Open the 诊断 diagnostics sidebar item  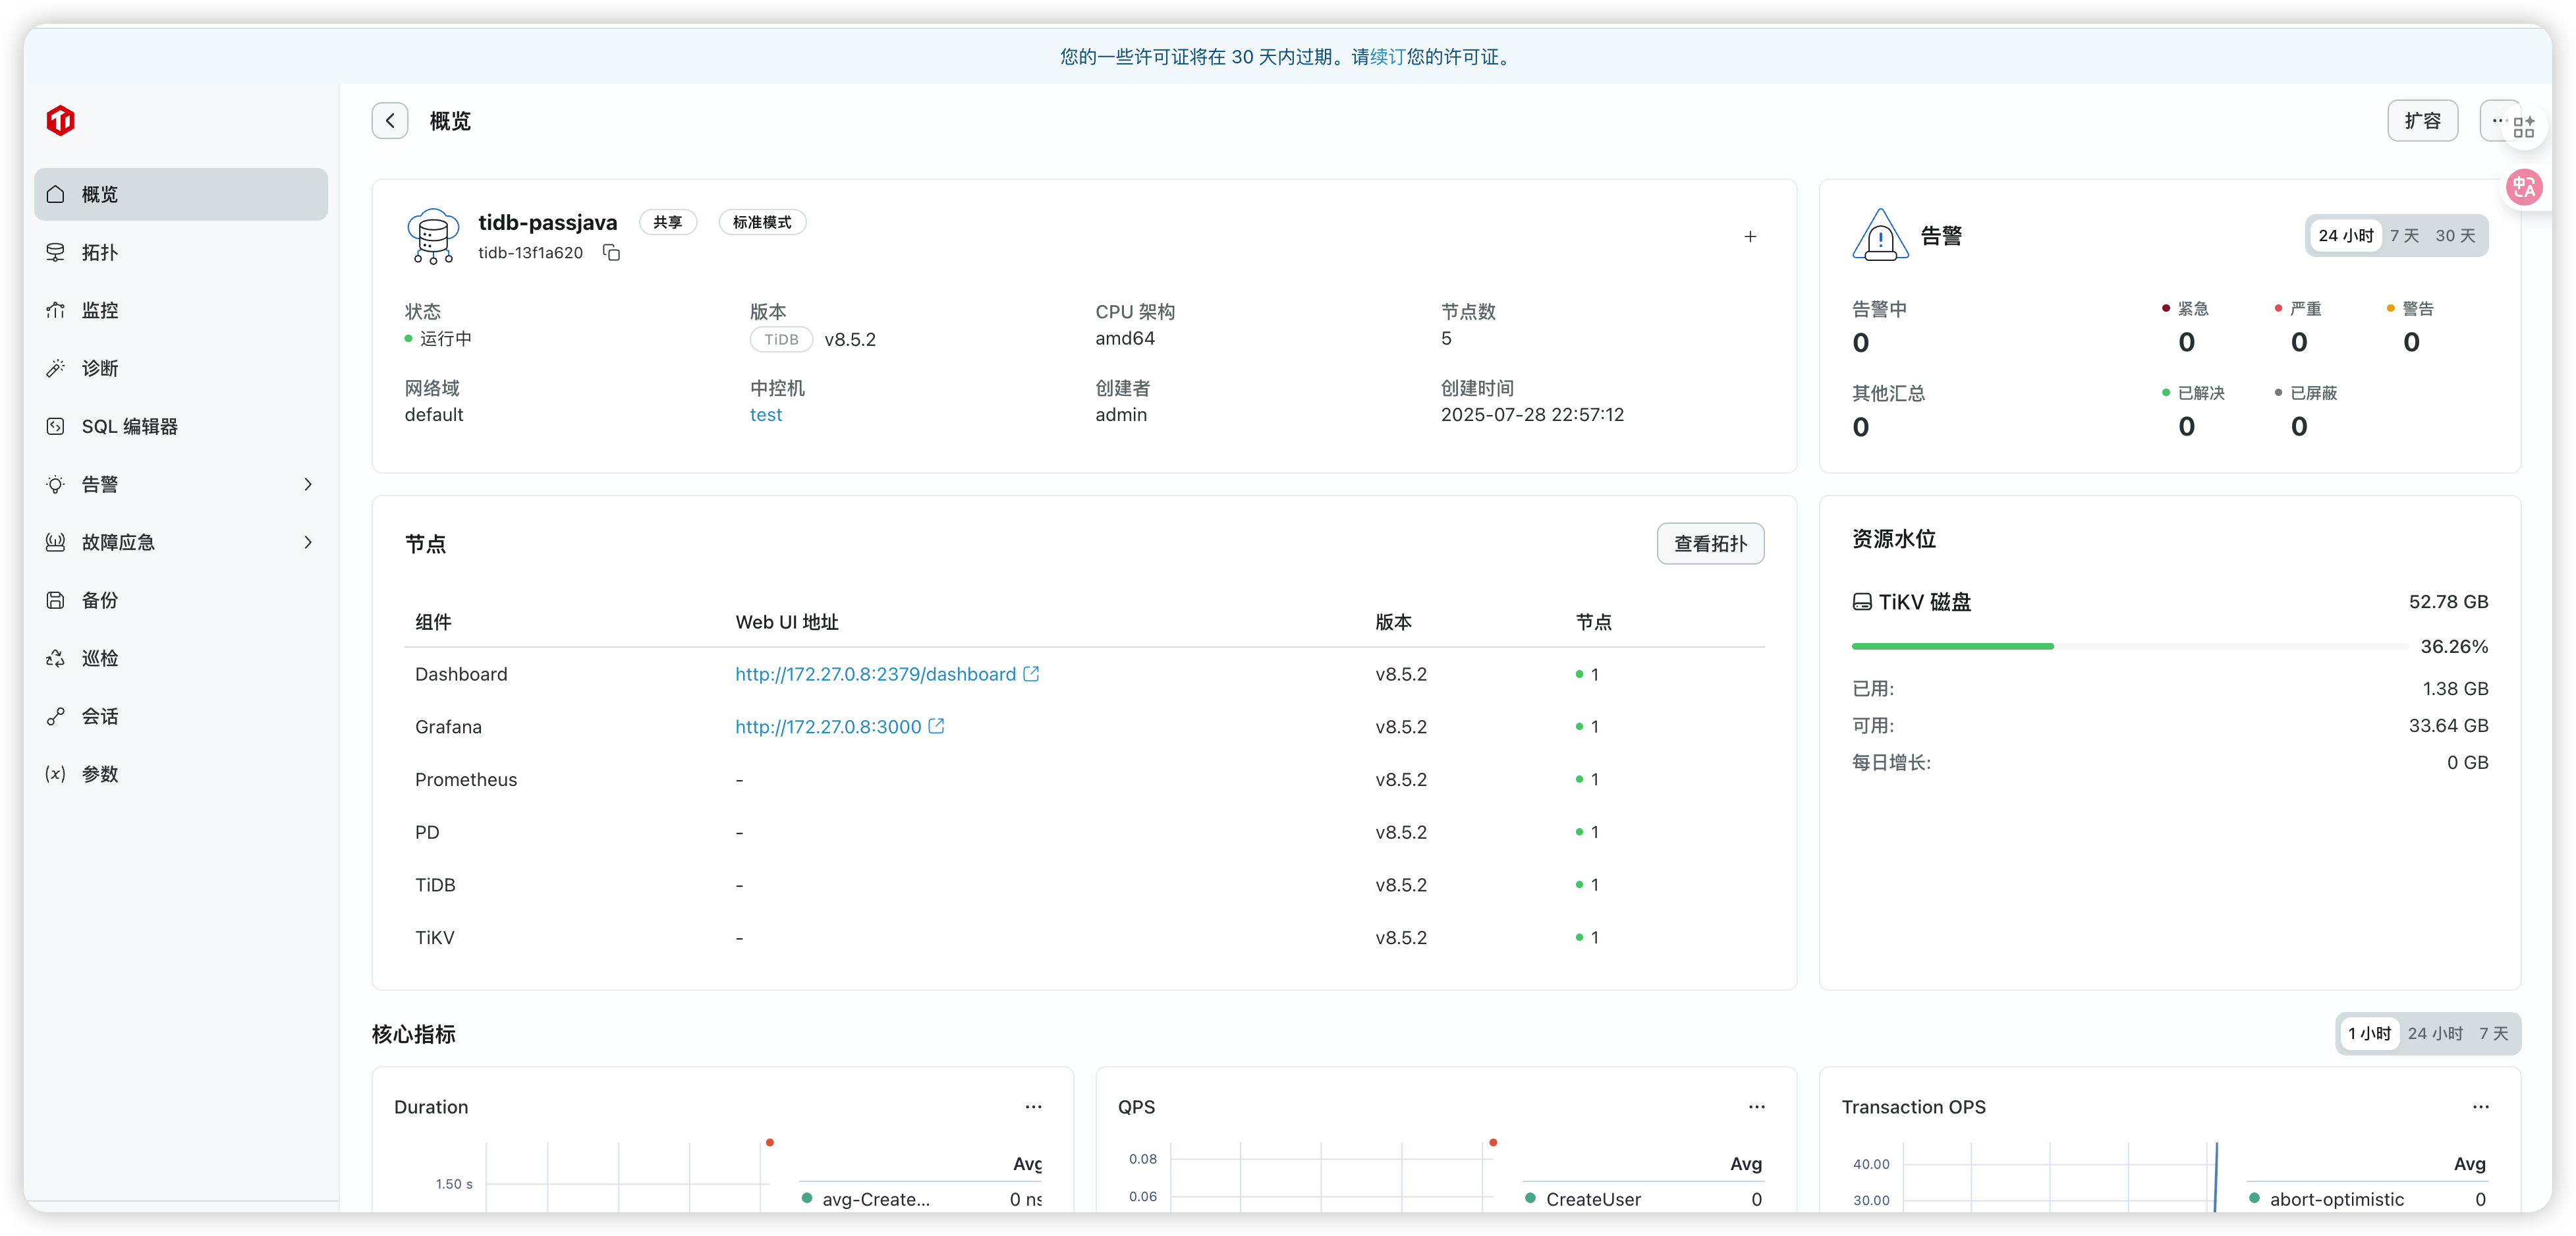(x=100, y=368)
